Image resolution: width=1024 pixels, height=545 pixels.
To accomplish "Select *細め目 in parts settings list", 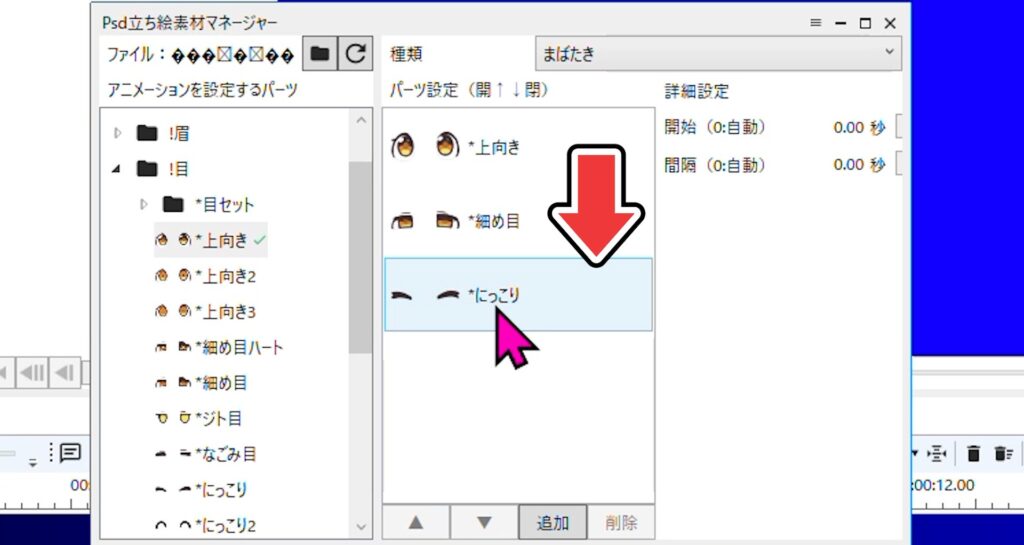I will tap(494, 221).
